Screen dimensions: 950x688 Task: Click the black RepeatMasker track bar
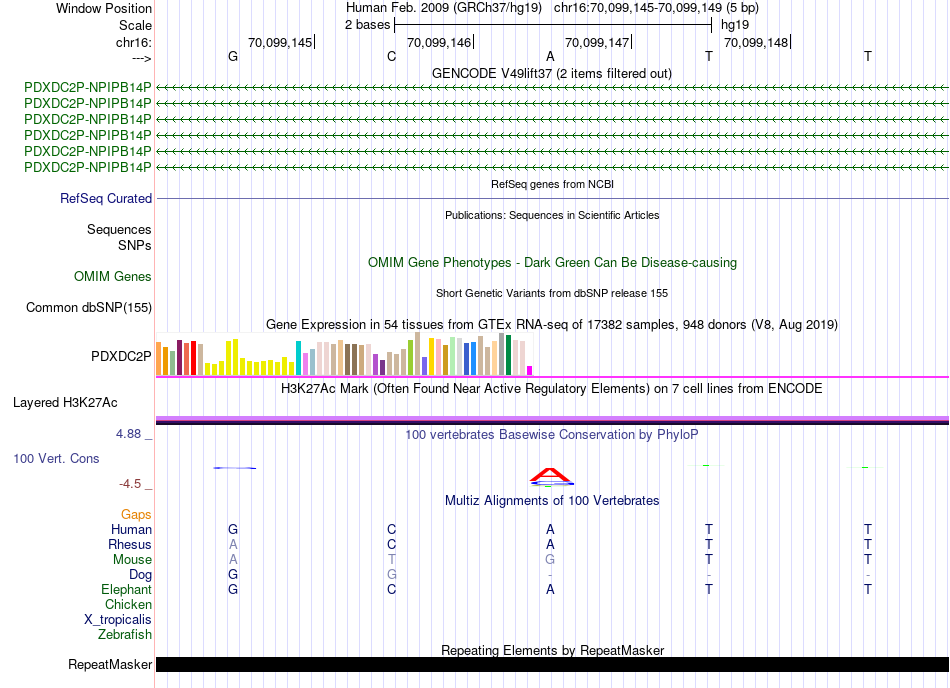click(x=552, y=664)
